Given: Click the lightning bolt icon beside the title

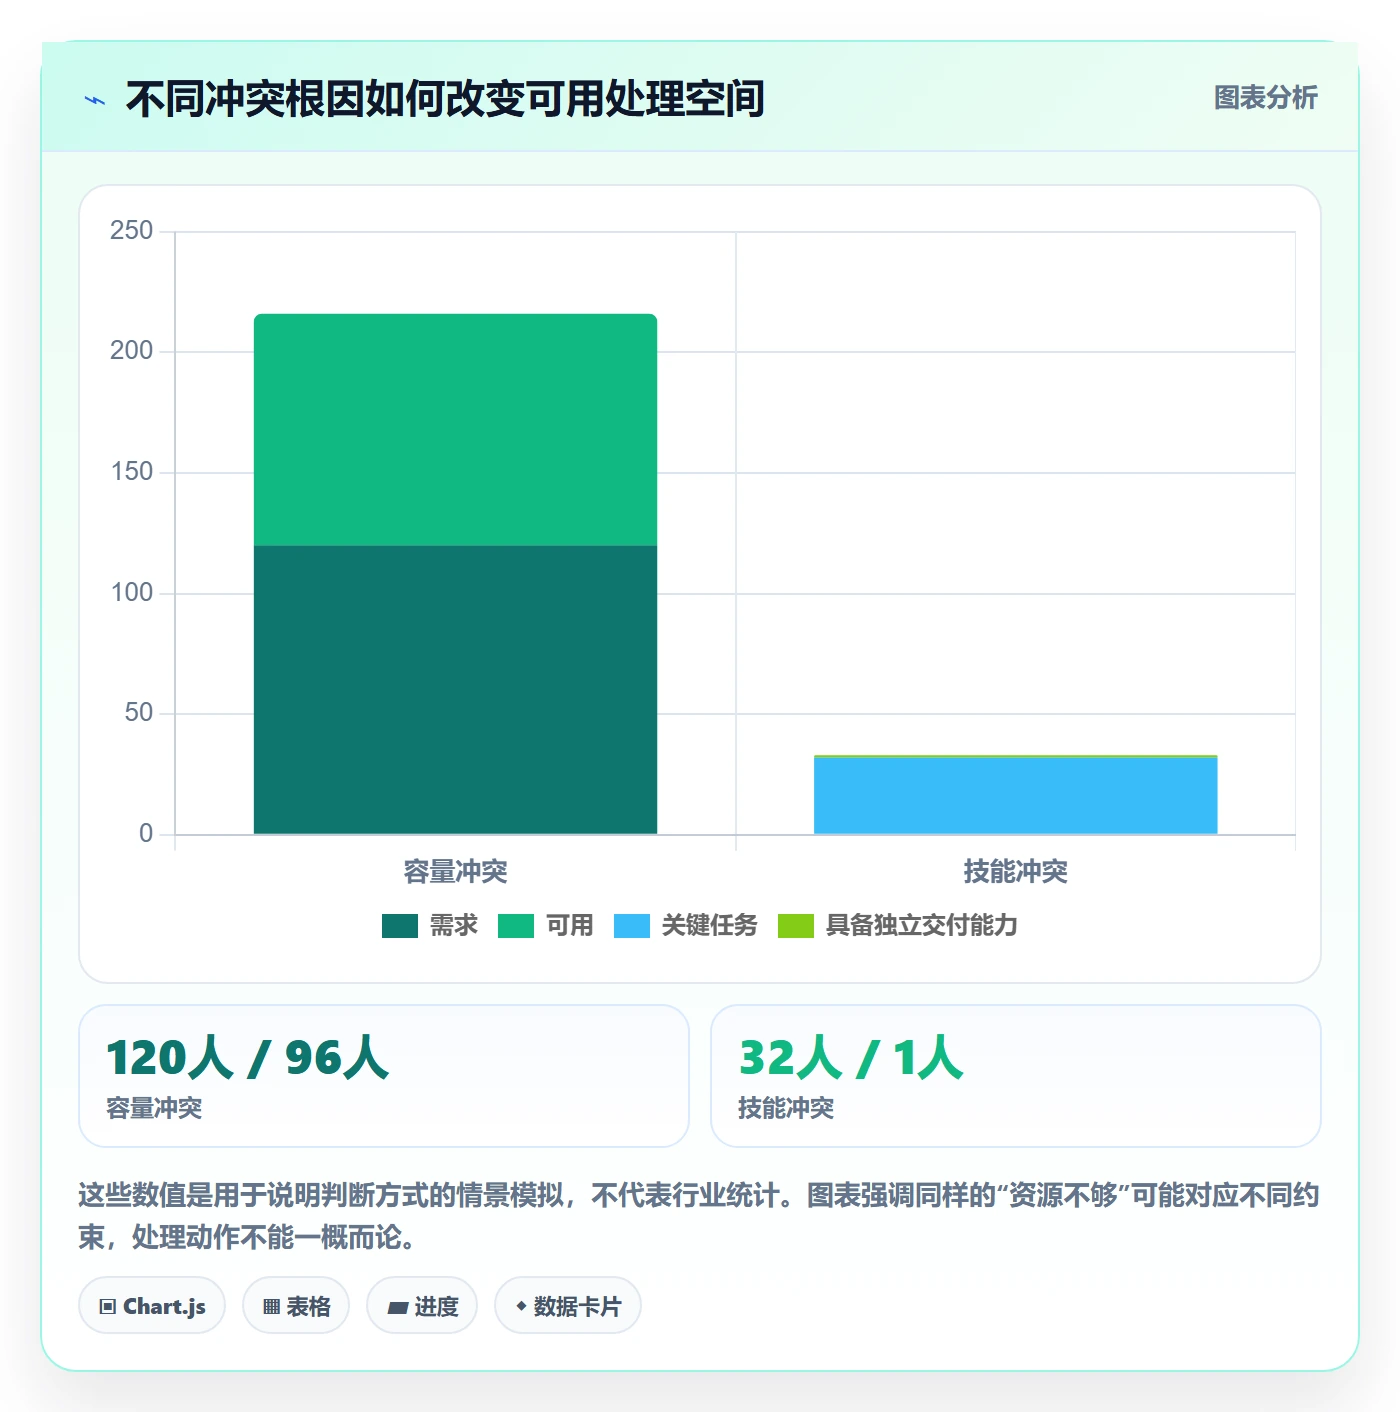Looking at the screenshot, I should point(95,100).
